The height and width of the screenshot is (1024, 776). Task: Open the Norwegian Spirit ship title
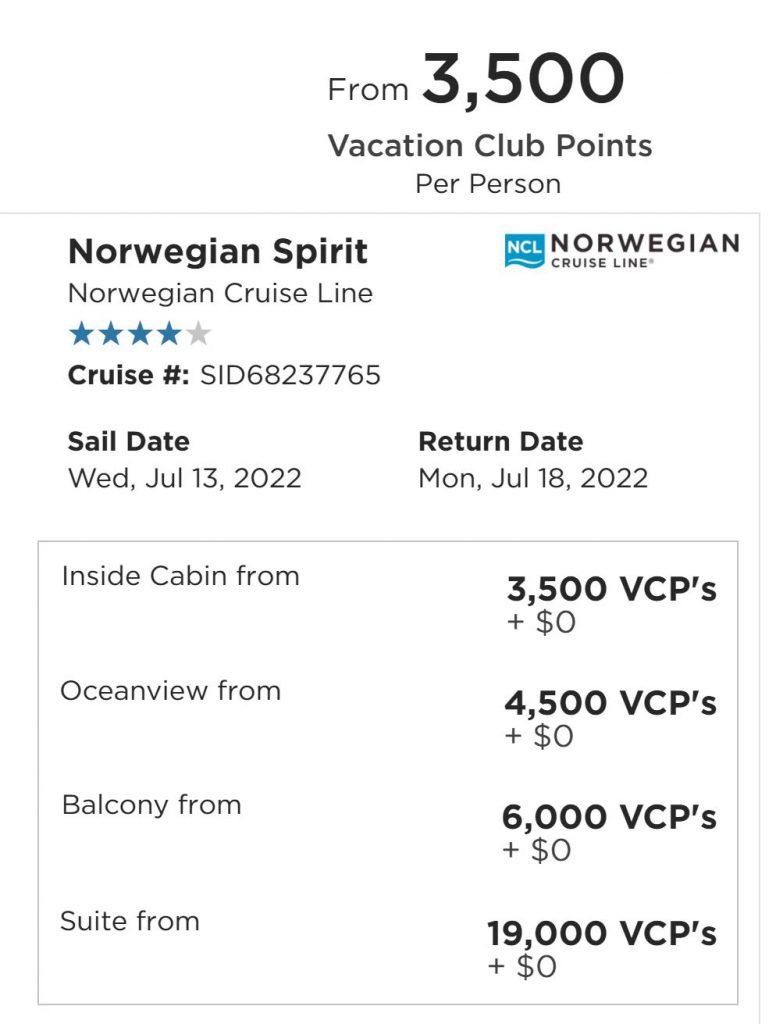(218, 251)
